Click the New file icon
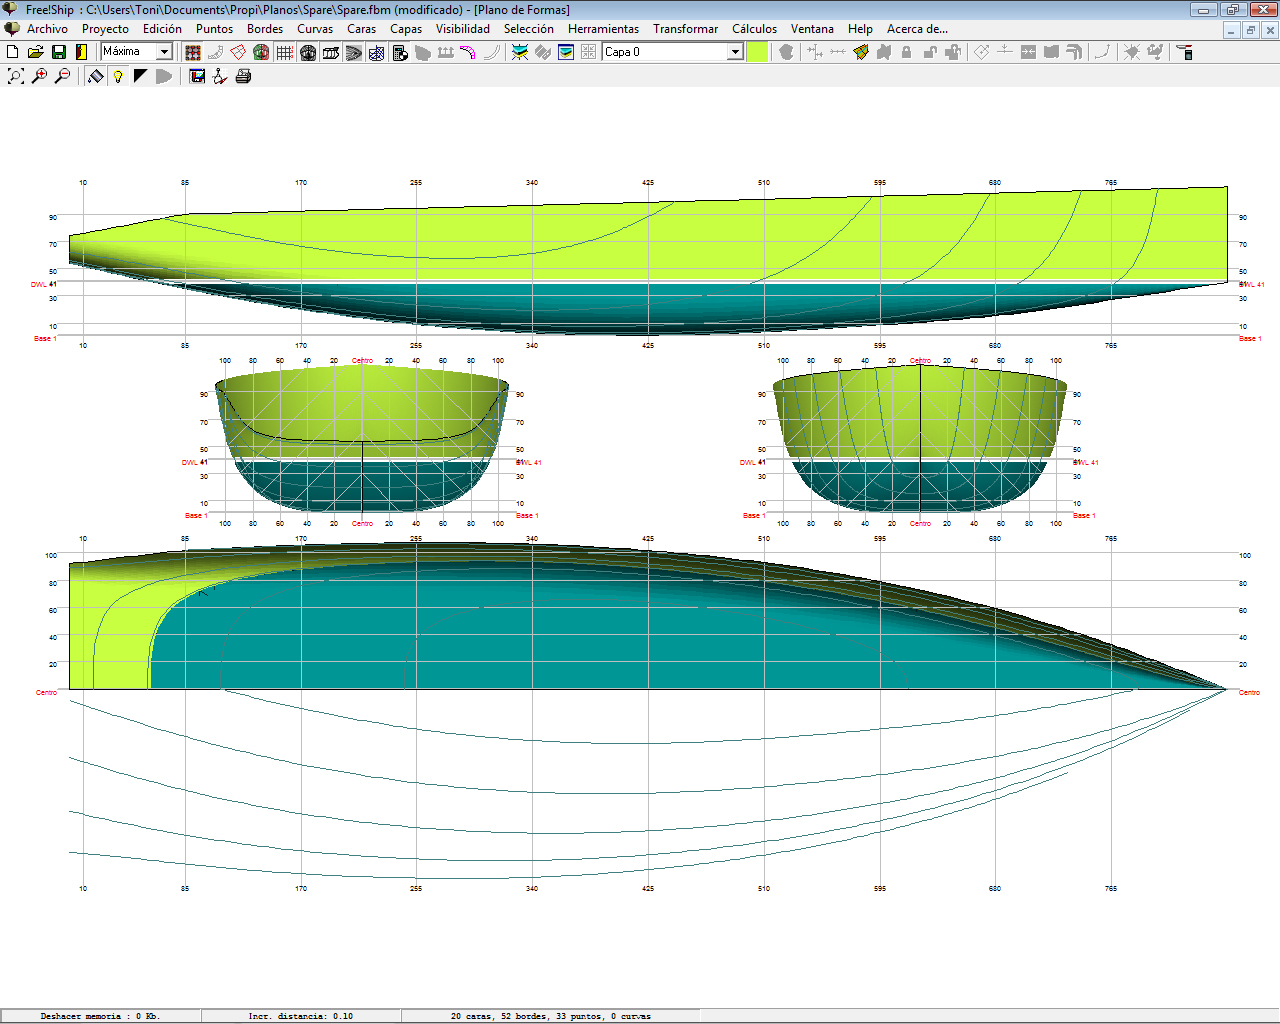Viewport: 1280px width, 1024px height. tap(13, 52)
